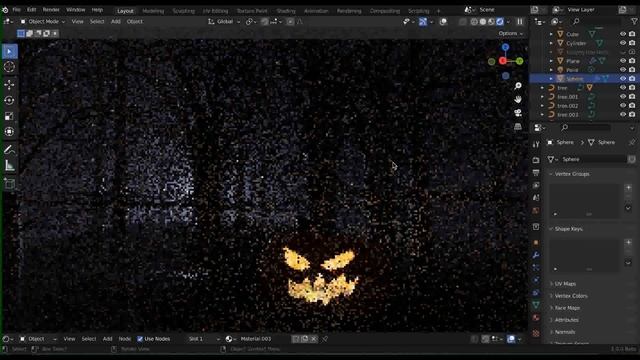The width and height of the screenshot is (640, 360).
Task: Hide the Cylinder object in the outliner
Action: point(623,43)
